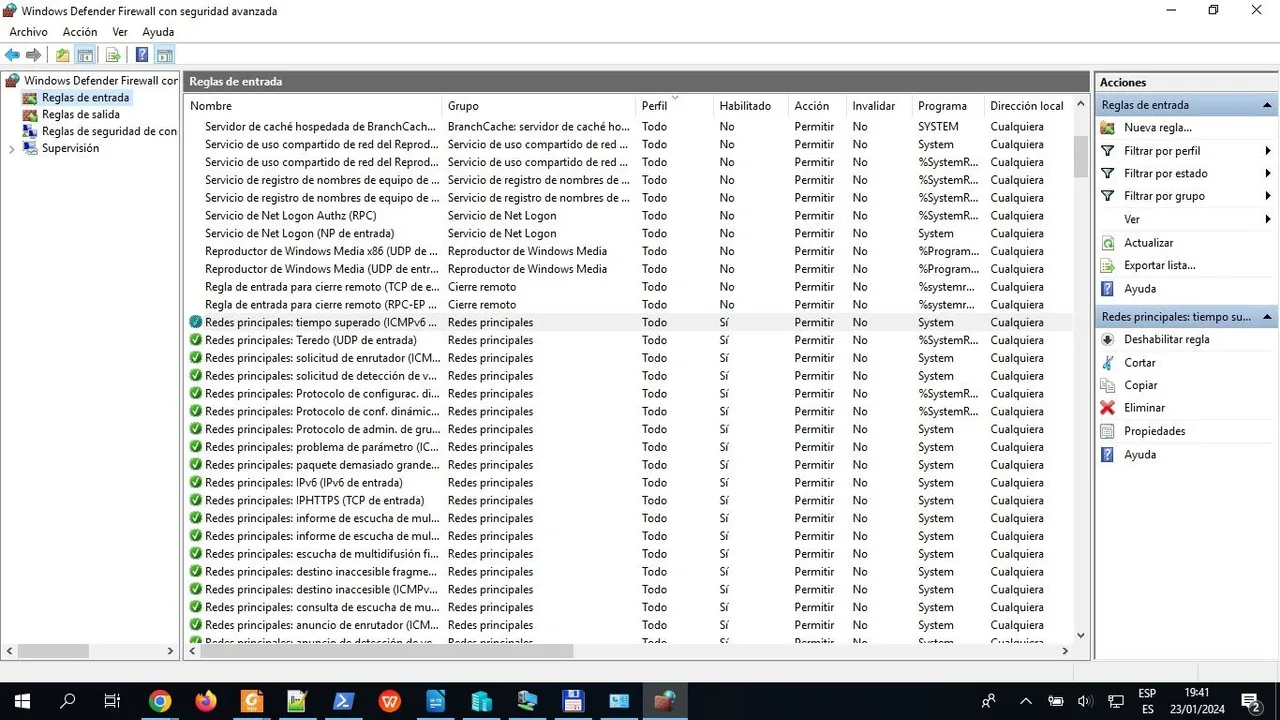Select Reglas de entrada in the tree

(x=85, y=98)
